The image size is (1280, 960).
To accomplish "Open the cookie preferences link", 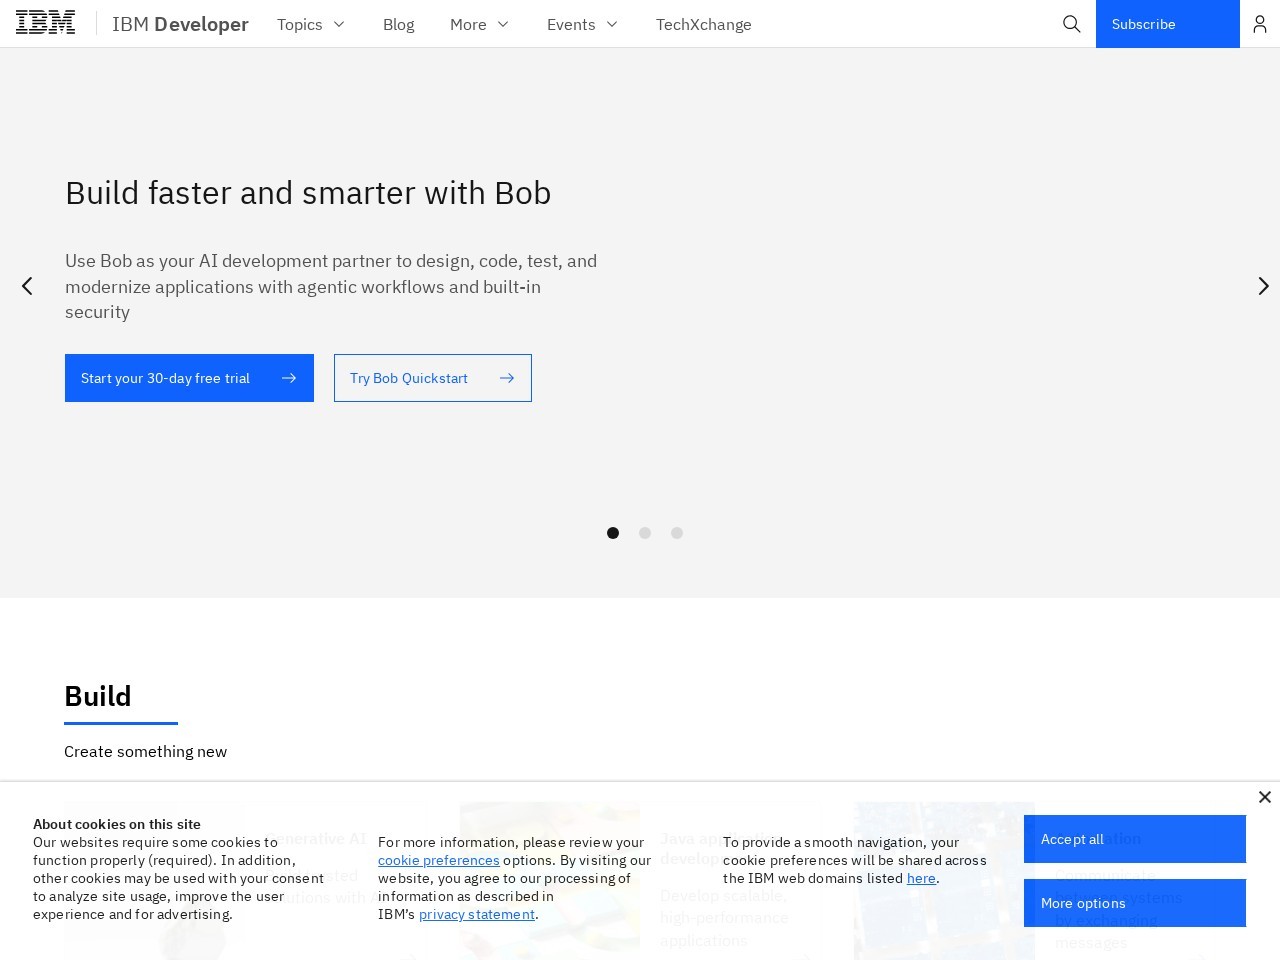I will click(x=438, y=860).
